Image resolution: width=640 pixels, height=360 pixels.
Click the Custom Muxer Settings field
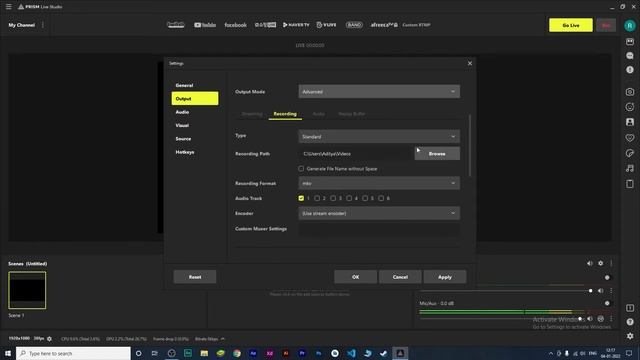[379, 229]
